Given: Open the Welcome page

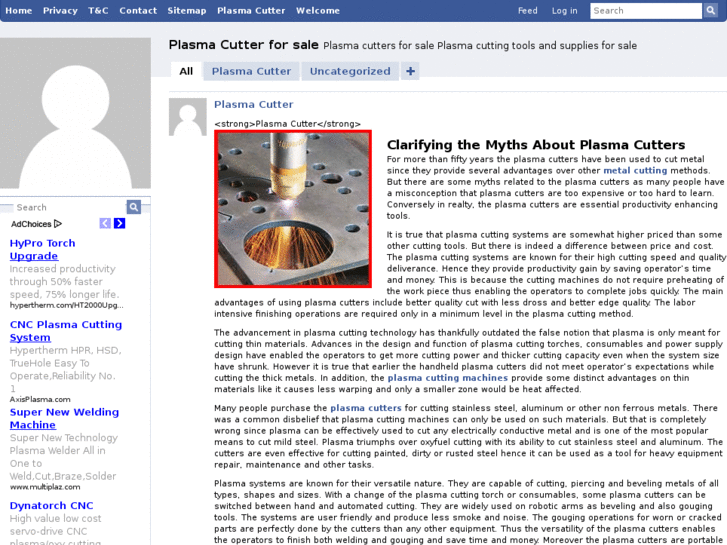Looking at the screenshot, I should tap(318, 10).
